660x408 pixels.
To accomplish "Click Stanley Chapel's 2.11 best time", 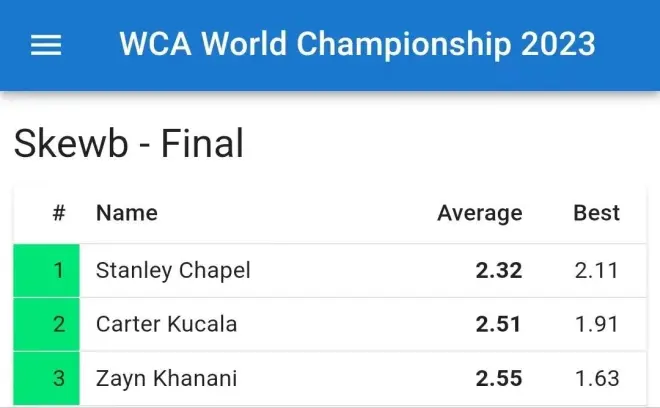I will pos(598,270).
